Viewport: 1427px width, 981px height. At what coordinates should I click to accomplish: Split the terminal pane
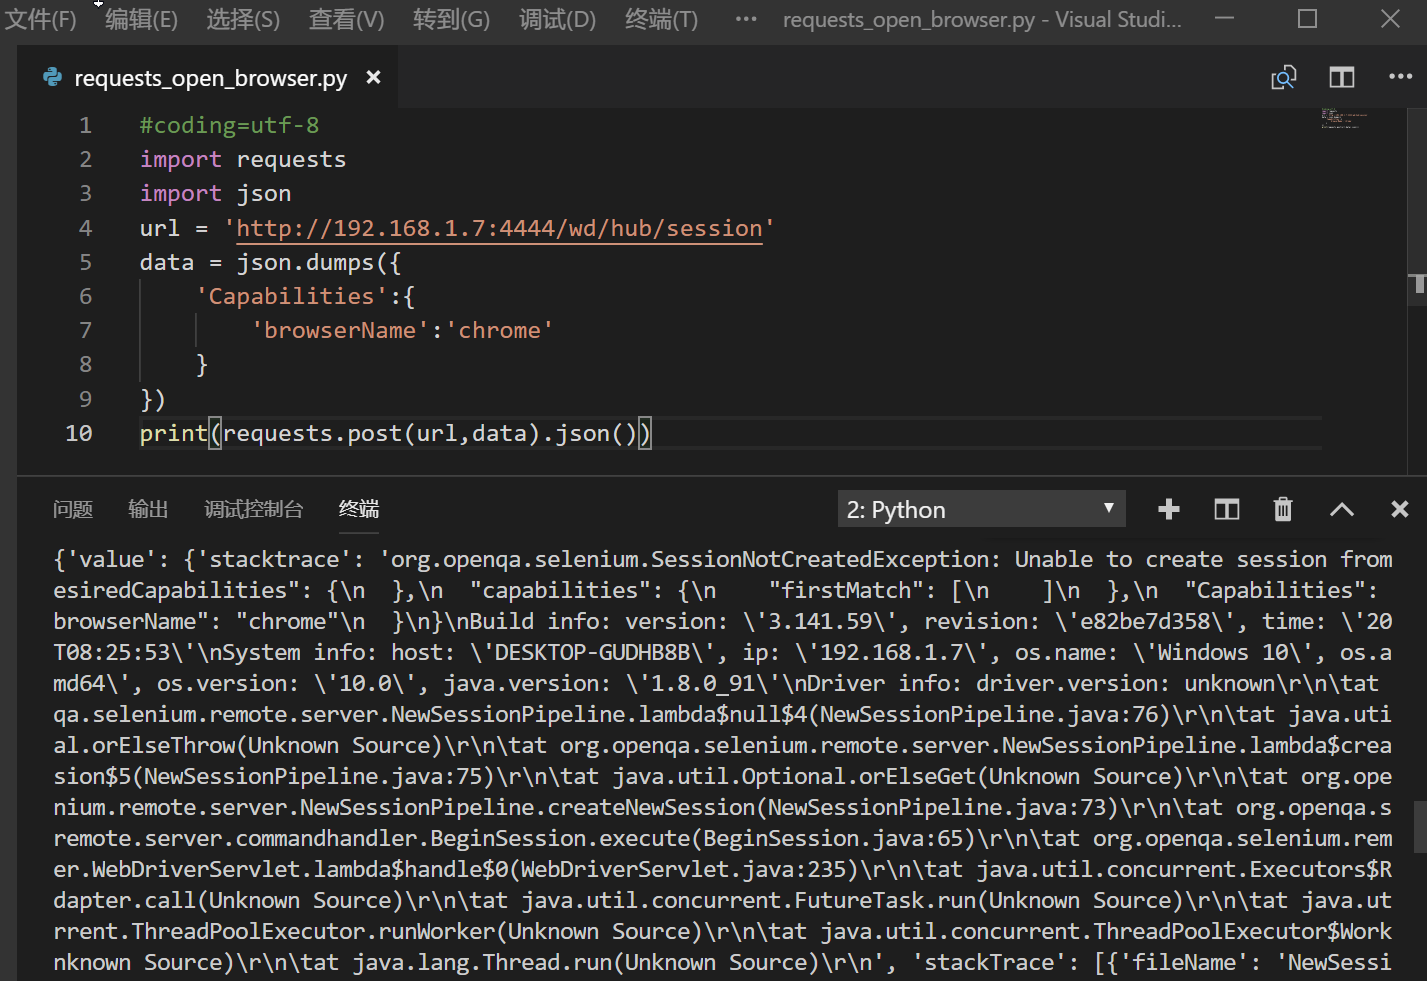1227,510
